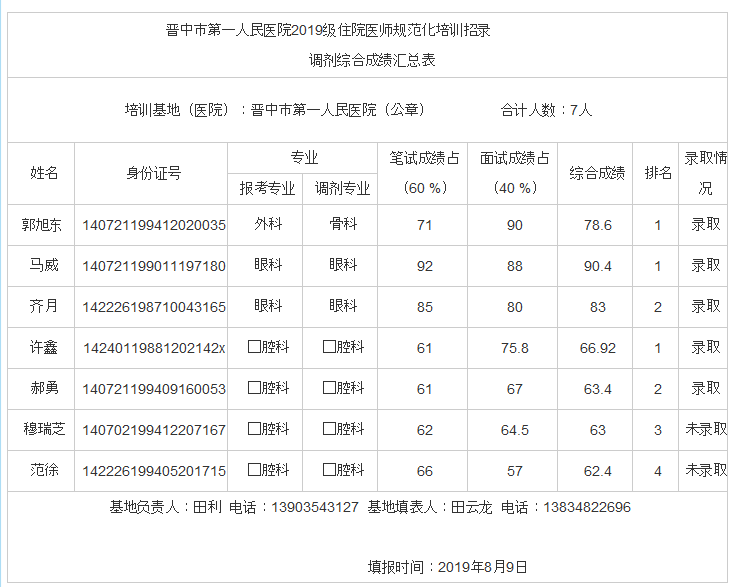
Task: Click the 排名 column header
Action: pos(657,173)
